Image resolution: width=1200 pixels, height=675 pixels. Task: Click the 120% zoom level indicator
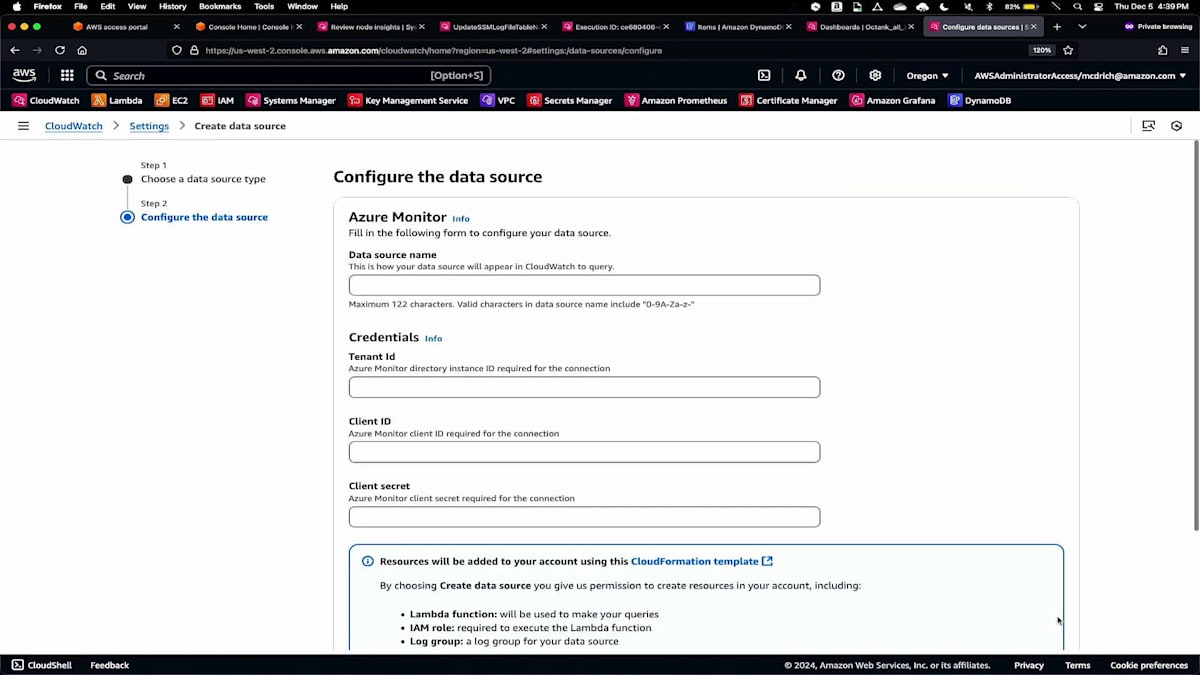[1042, 50]
